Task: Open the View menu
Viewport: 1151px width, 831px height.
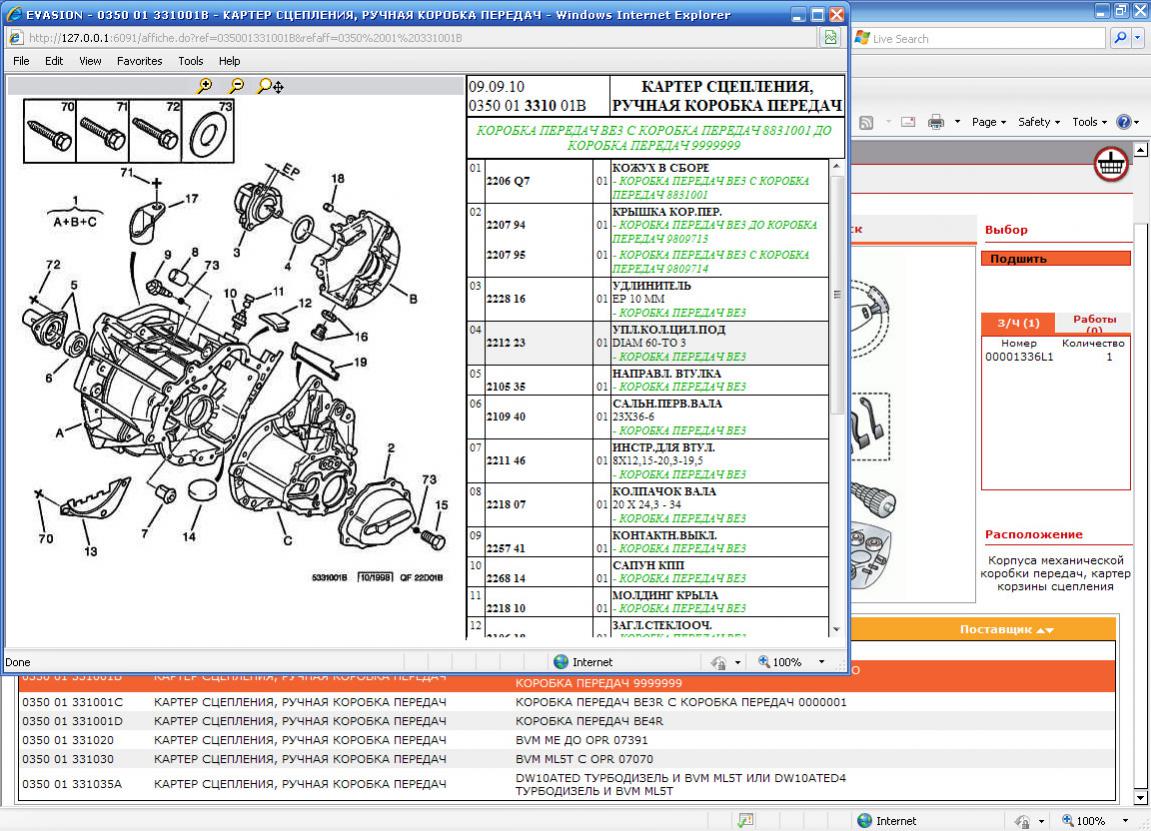Action: (x=90, y=61)
